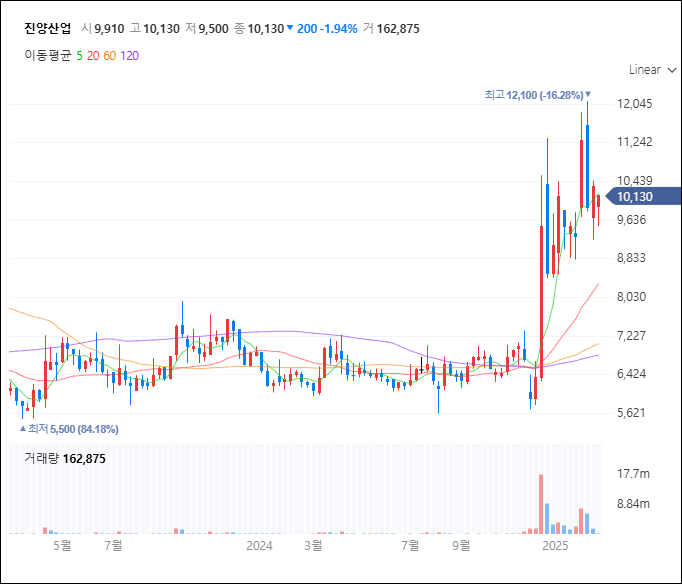Click the low price 9,500 in header
Image resolution: width=682 pixels, height=584 pixels.
tap(214, 29)
